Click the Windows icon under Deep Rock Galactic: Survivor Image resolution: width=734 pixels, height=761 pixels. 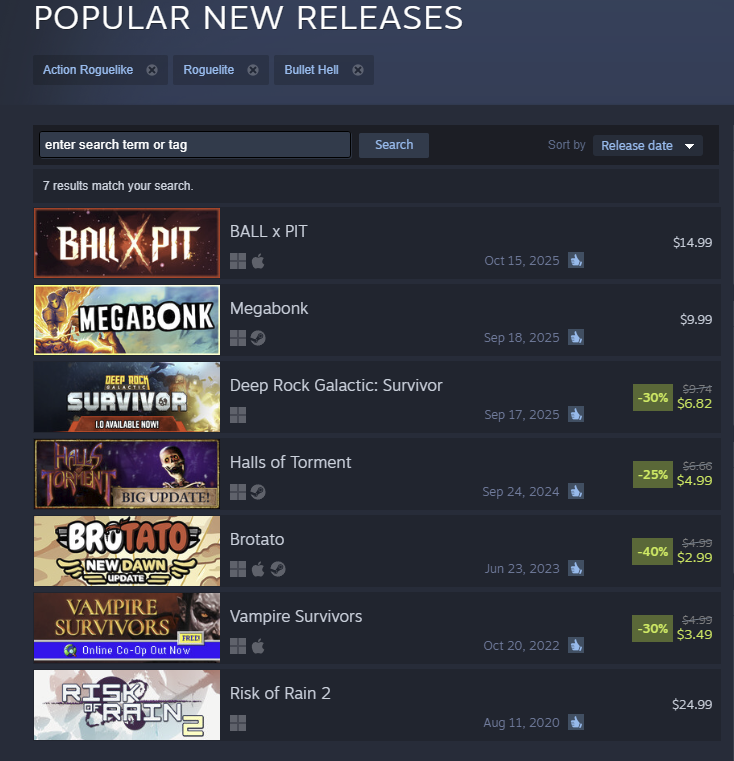pos(238,415)
